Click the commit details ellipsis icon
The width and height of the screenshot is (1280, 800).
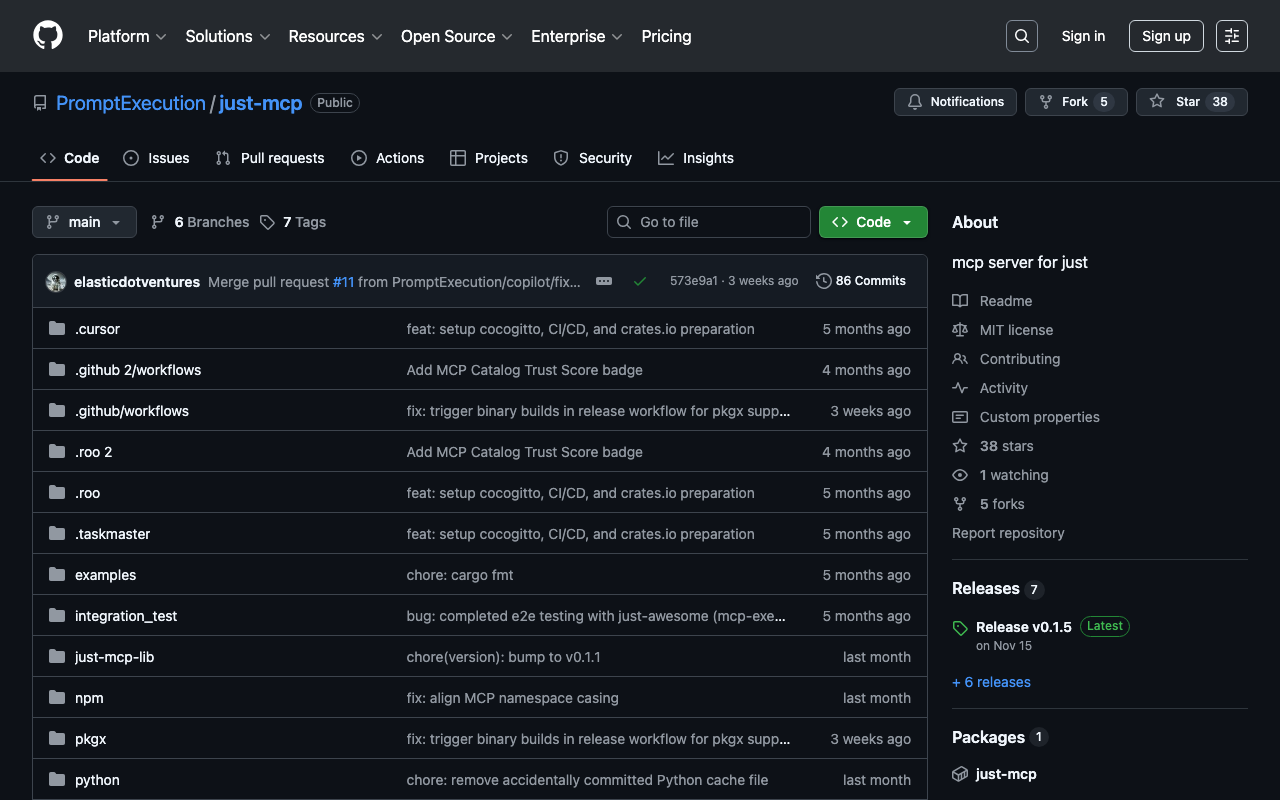[604, 281]
